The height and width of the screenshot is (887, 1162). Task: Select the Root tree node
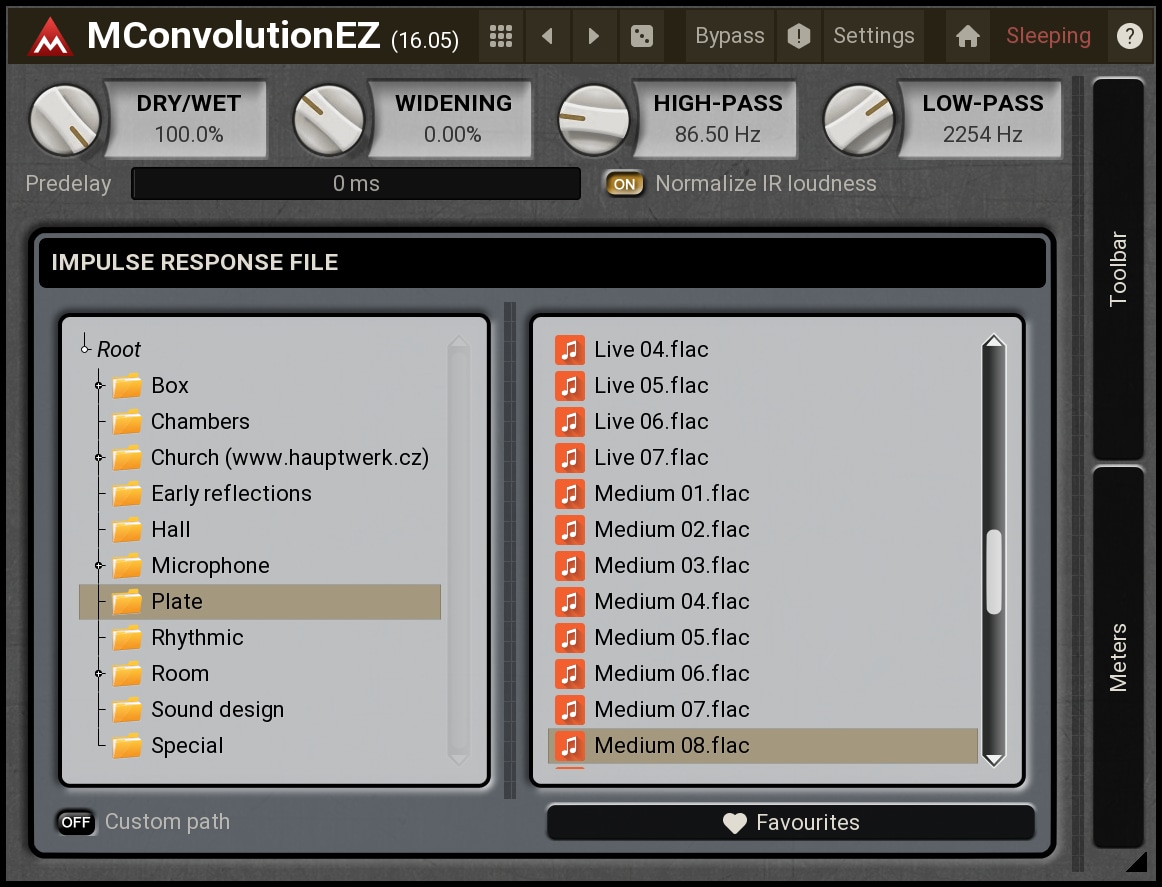click(x=119, y=349)
